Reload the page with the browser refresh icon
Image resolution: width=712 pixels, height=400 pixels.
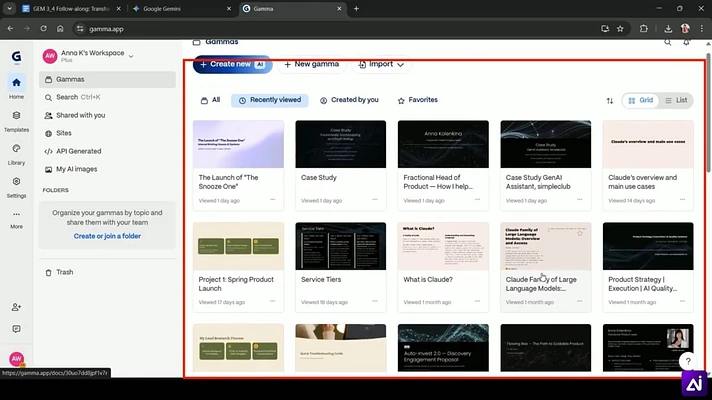click(43, 29)
